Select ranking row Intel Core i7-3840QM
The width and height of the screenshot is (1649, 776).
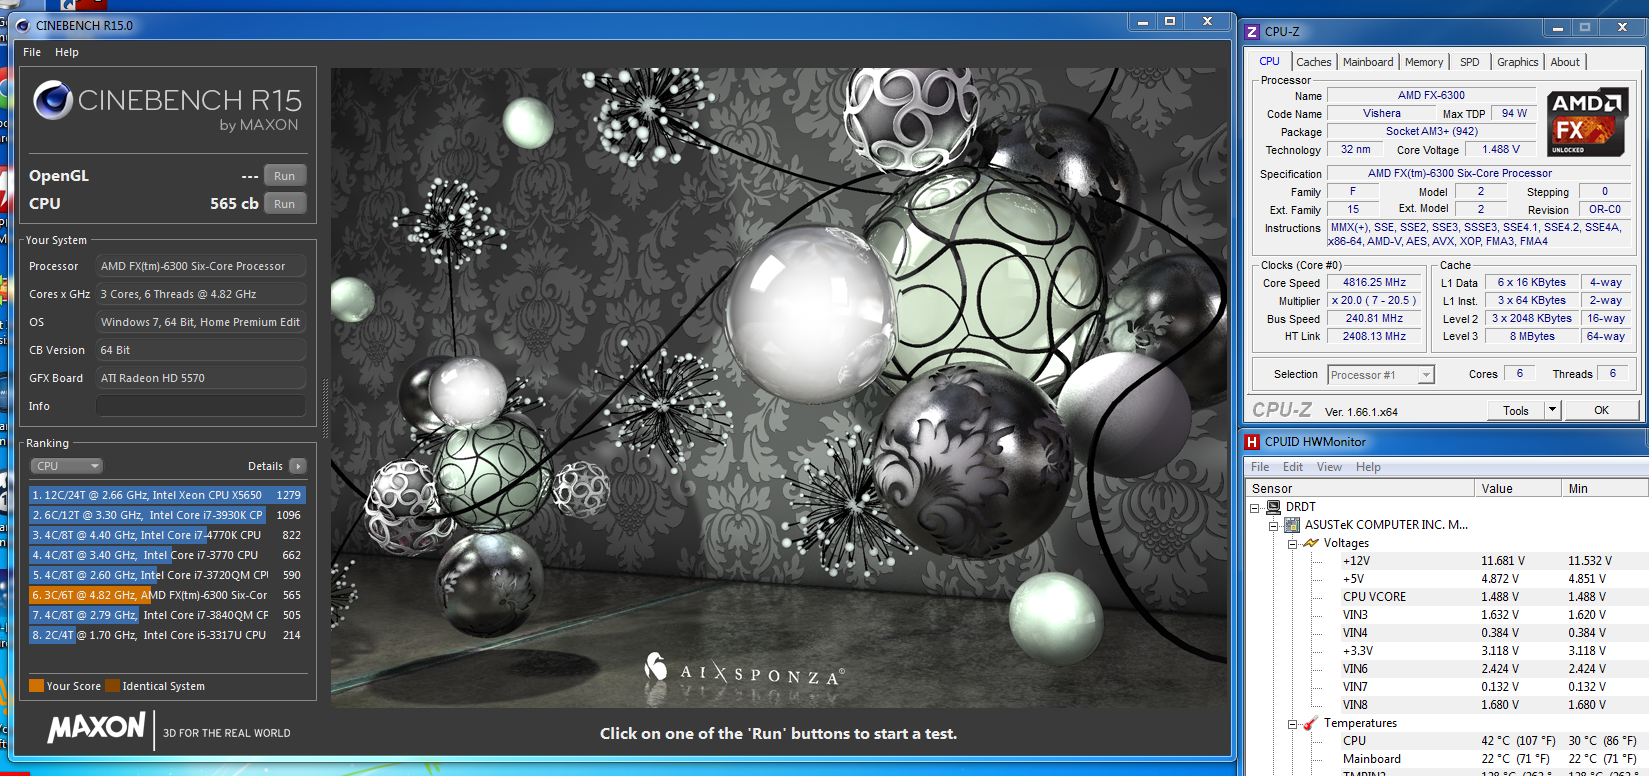click(167, 615)
